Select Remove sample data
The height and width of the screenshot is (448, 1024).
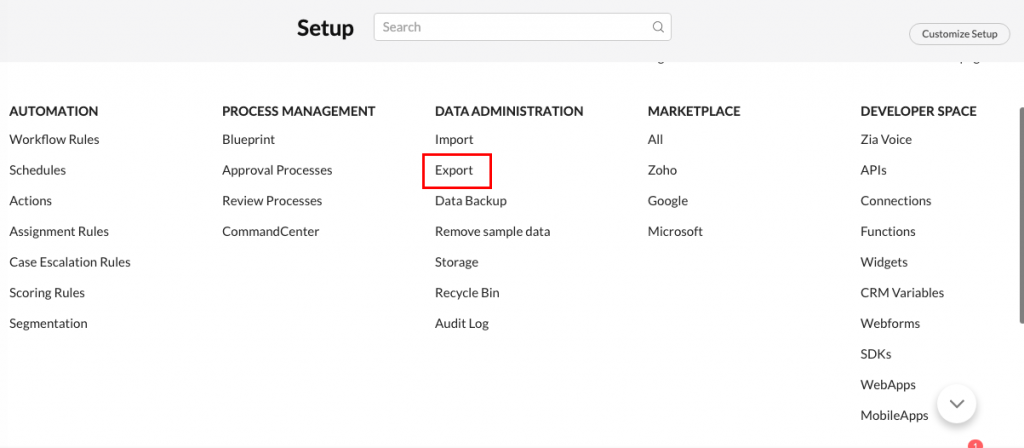coord(492,232)
